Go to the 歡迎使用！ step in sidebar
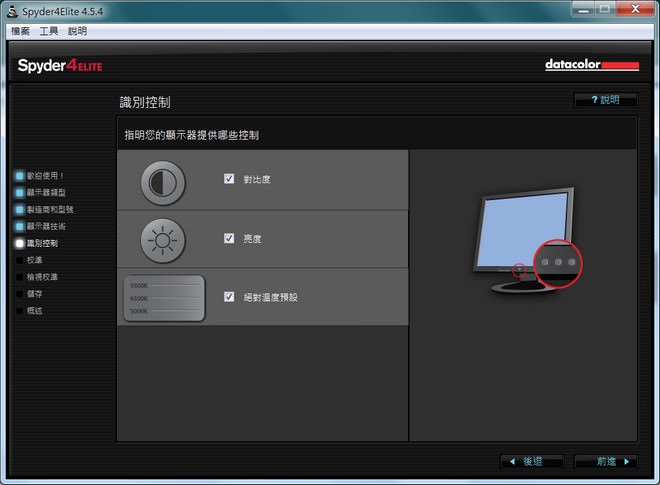Screen dimensions: 660x485 pos(45,175)
